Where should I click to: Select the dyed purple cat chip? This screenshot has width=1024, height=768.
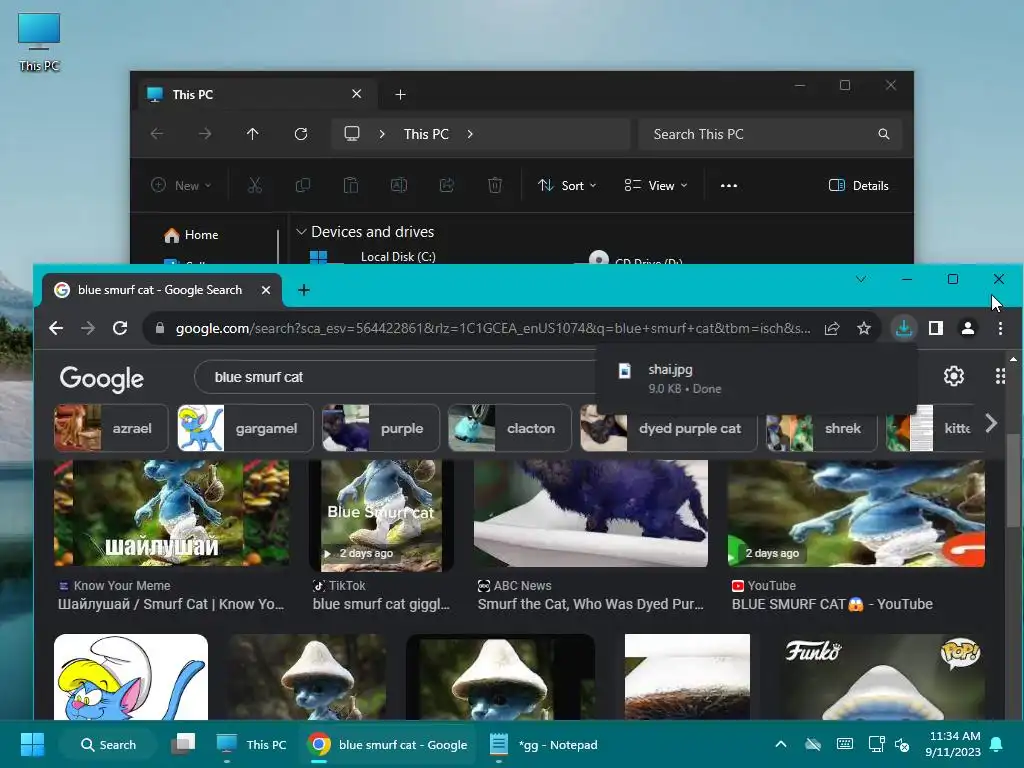click(x=669, y=428)
